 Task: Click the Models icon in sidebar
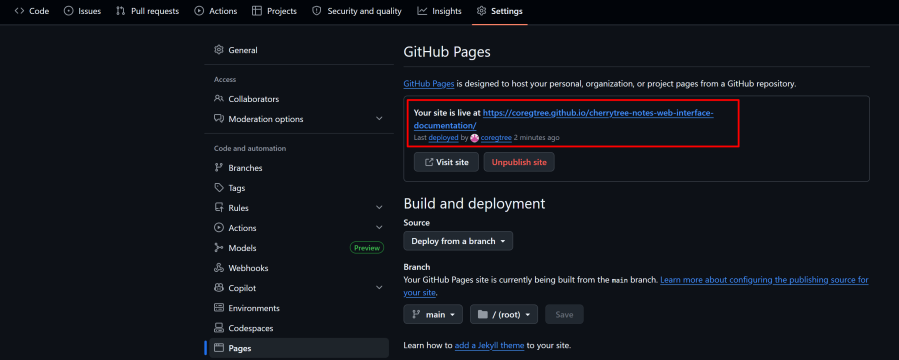218,248
